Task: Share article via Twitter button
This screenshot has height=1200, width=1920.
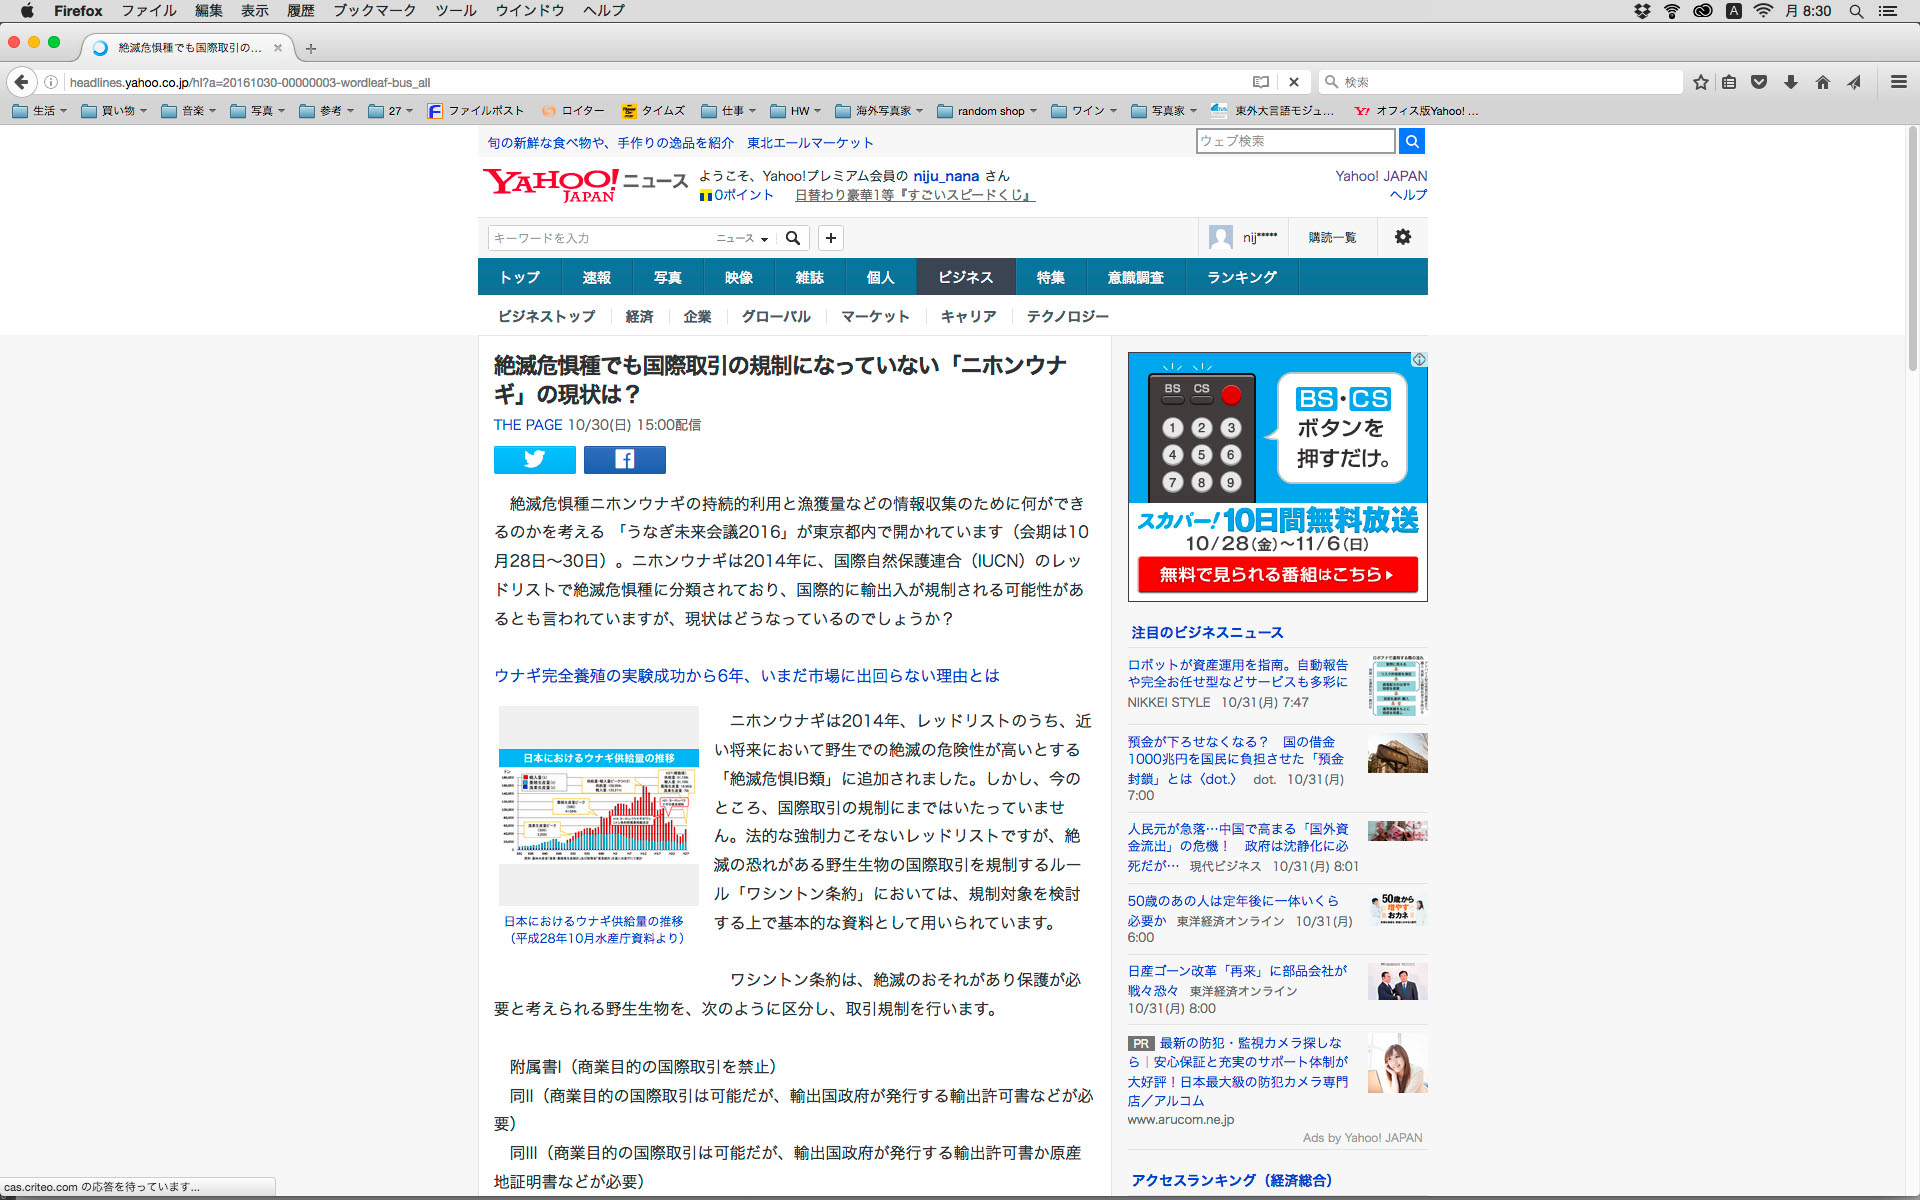Action: click(534, 459)
